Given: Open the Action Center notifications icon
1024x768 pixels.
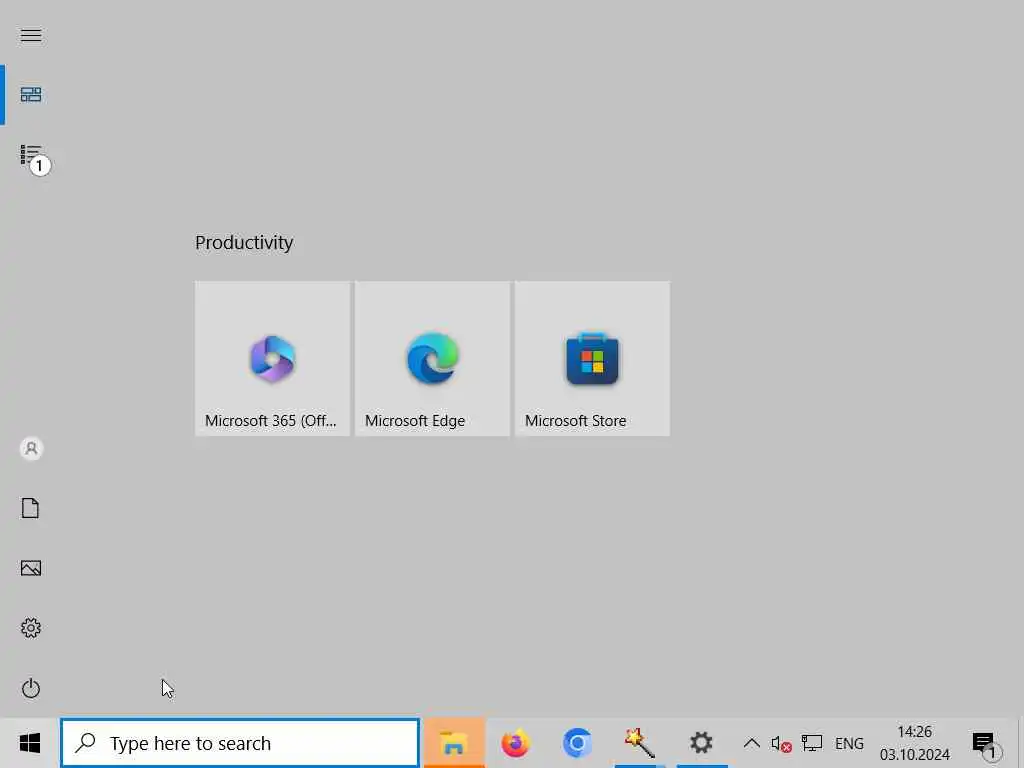Looking at the screenshot, I should pyautogui.click(x=985, y=743).
